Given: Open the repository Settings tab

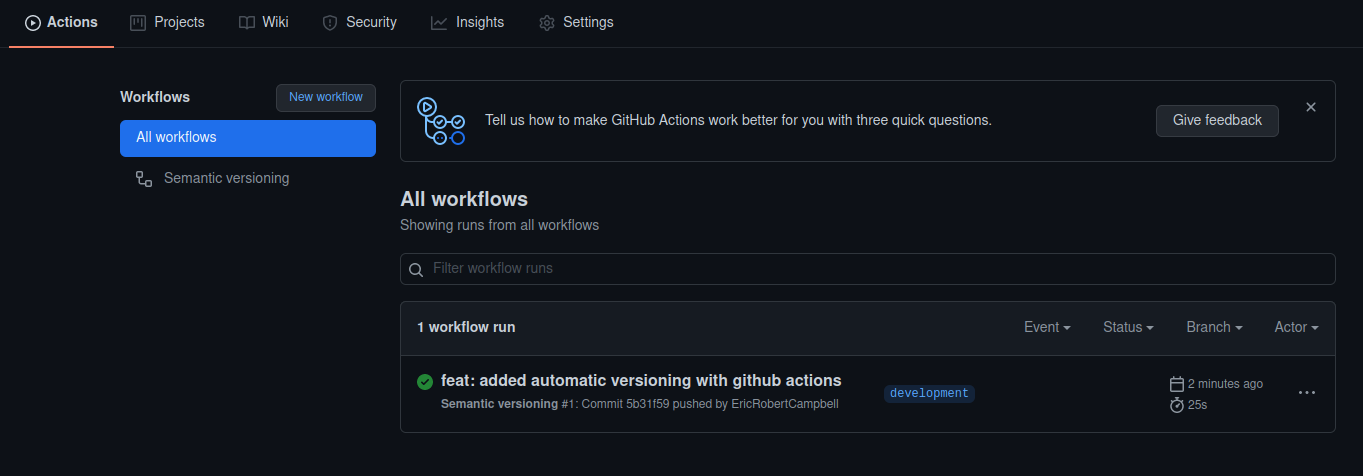Looking at the screenshot, I should [576, 22].
